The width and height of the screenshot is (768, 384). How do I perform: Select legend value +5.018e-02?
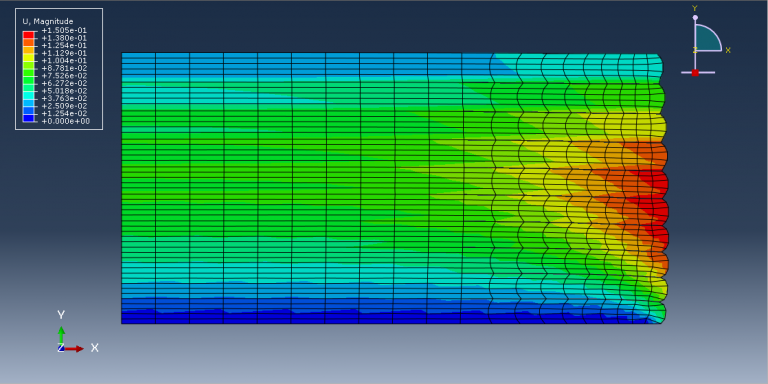point(64,91)
